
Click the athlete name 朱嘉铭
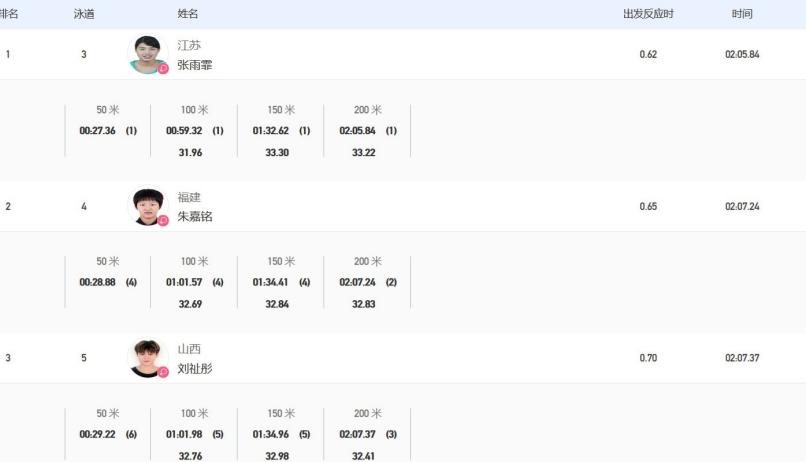point(195,216)
